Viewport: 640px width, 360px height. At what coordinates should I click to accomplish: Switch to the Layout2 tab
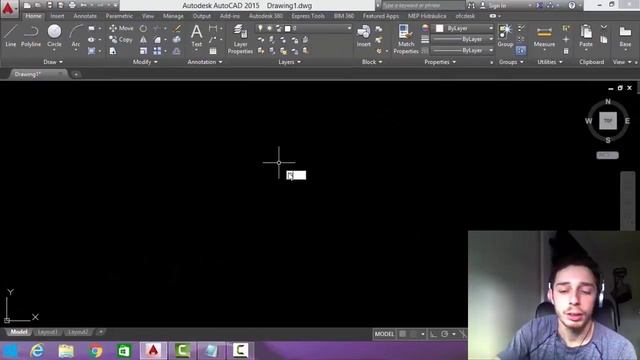pos(78,332)
